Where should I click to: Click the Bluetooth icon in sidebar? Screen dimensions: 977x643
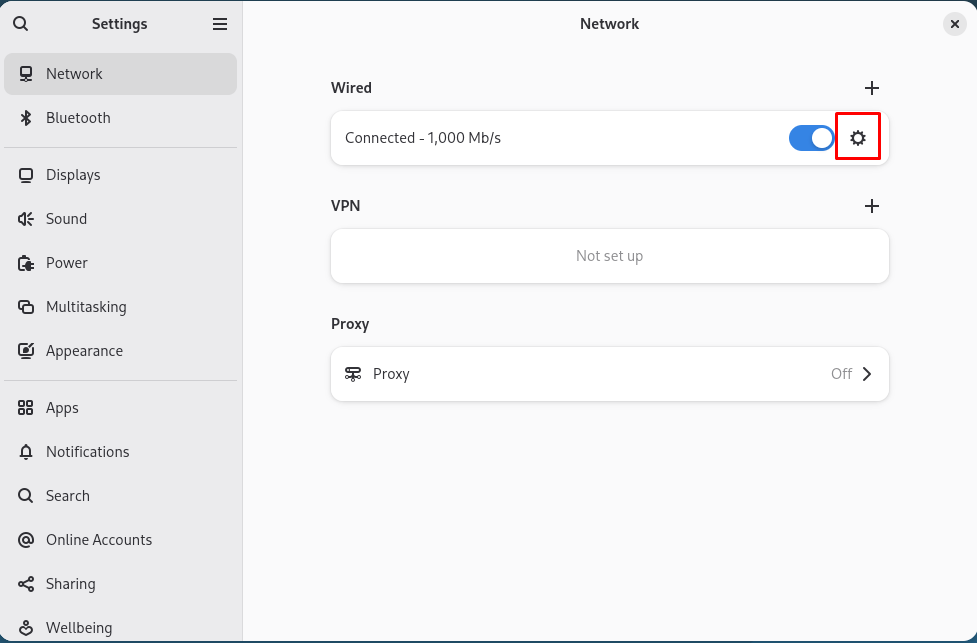26,118
